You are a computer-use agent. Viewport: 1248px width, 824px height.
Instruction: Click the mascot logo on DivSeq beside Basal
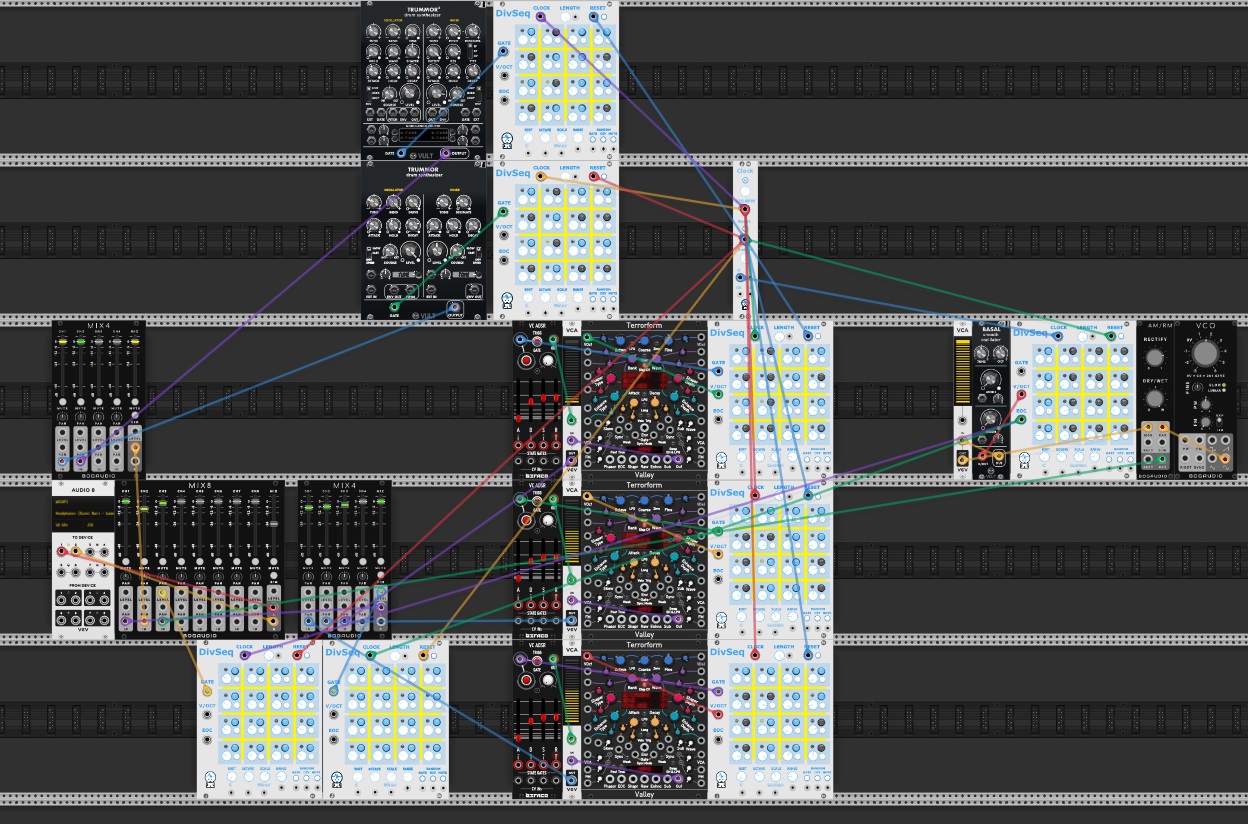(x=1024, y=461)
